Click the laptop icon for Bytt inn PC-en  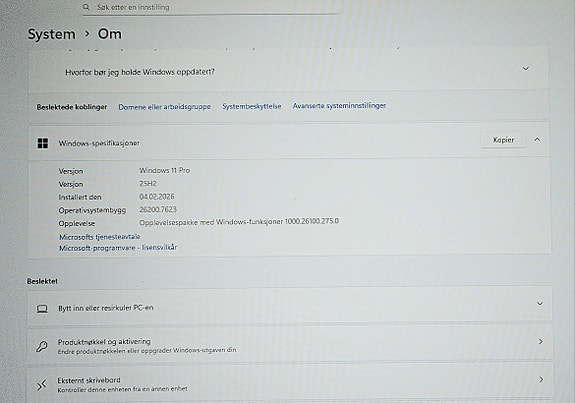point(42,309)
